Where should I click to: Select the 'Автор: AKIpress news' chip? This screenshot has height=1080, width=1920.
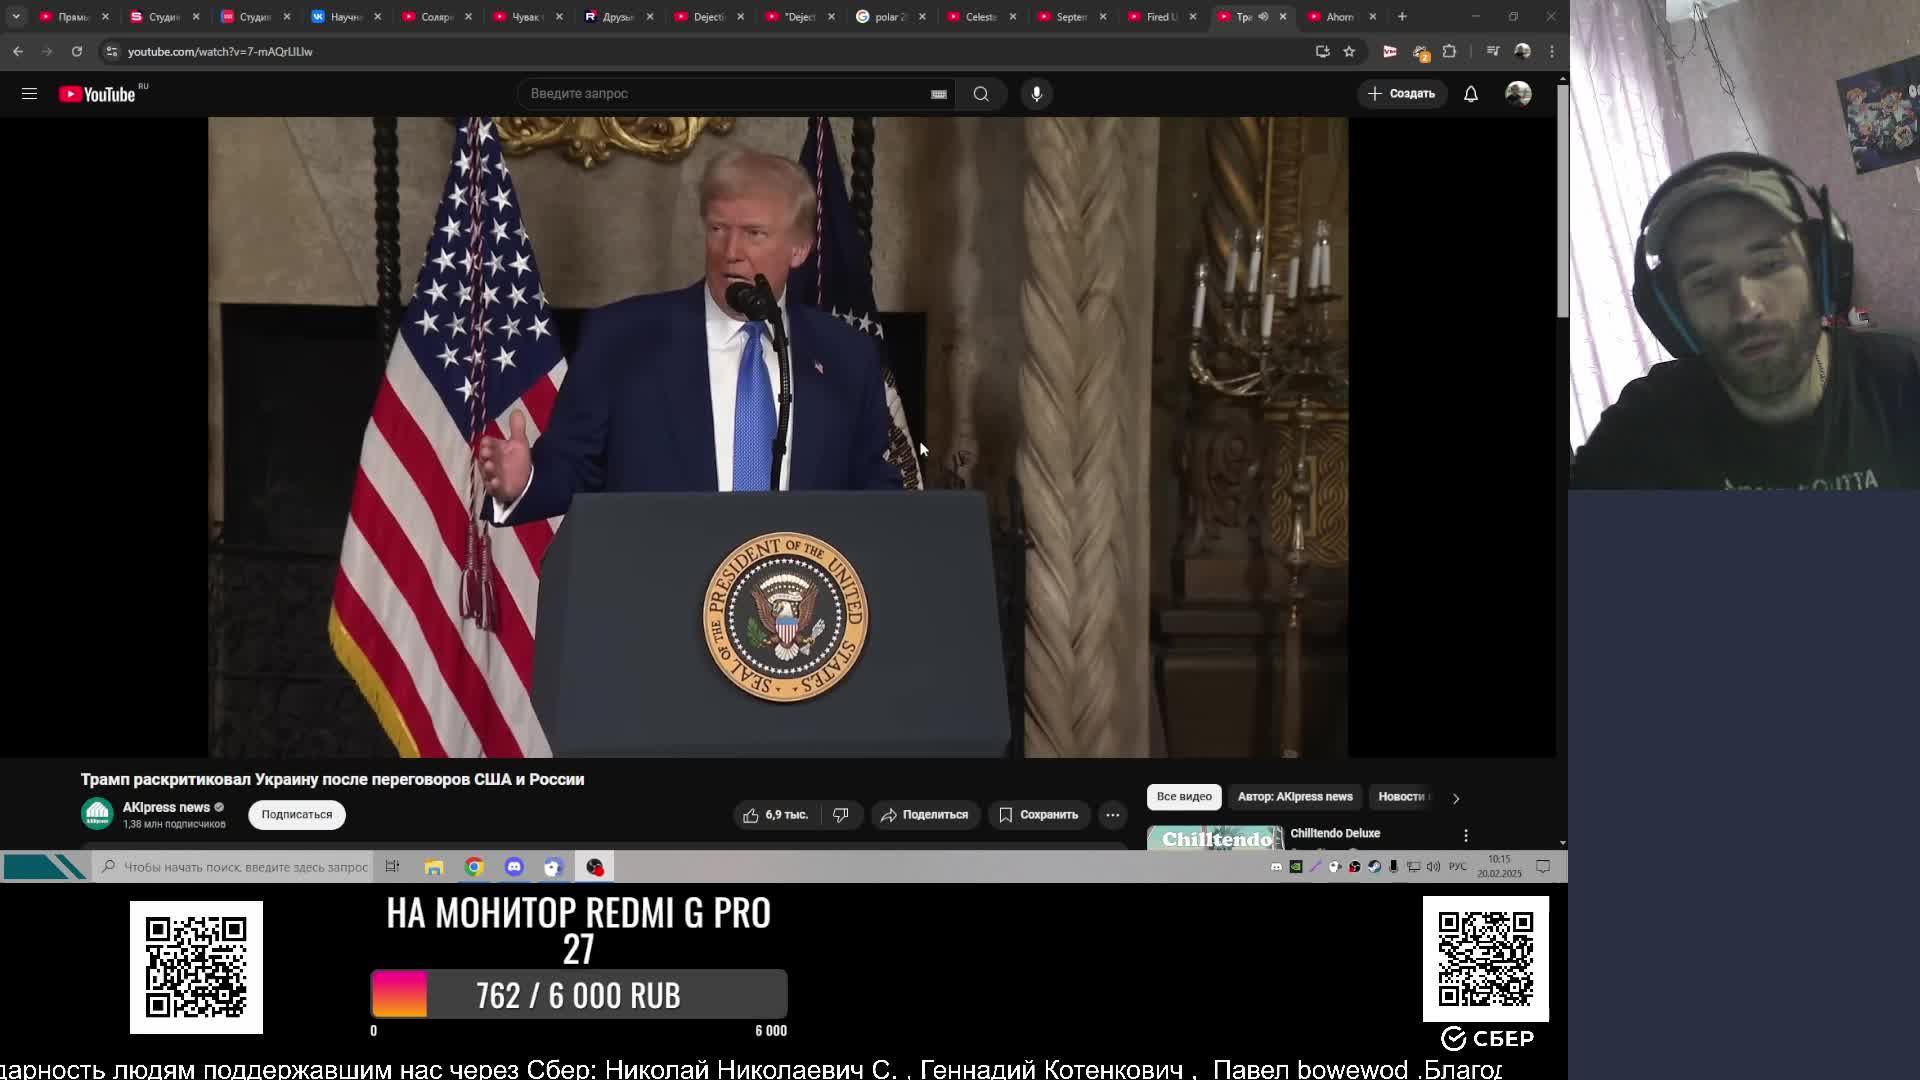tap(1294, 797)
